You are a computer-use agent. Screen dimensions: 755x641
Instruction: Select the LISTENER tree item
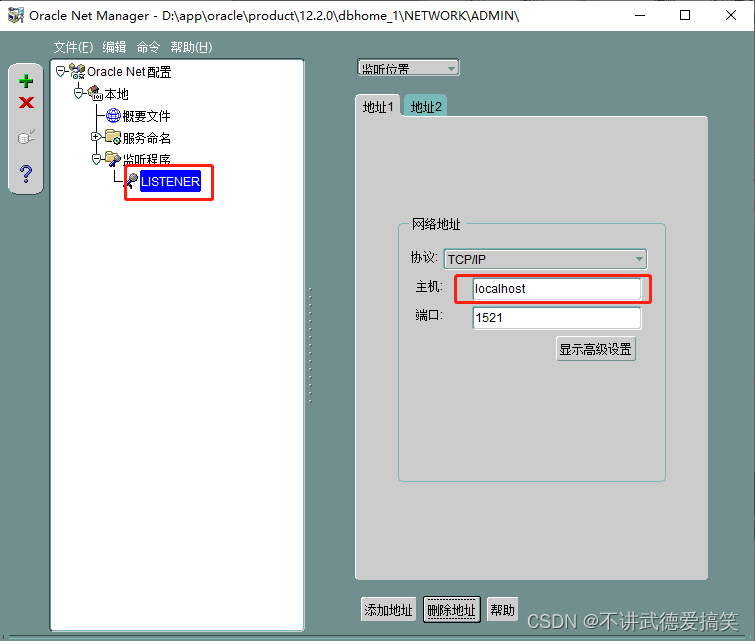(x=170, y=182)
